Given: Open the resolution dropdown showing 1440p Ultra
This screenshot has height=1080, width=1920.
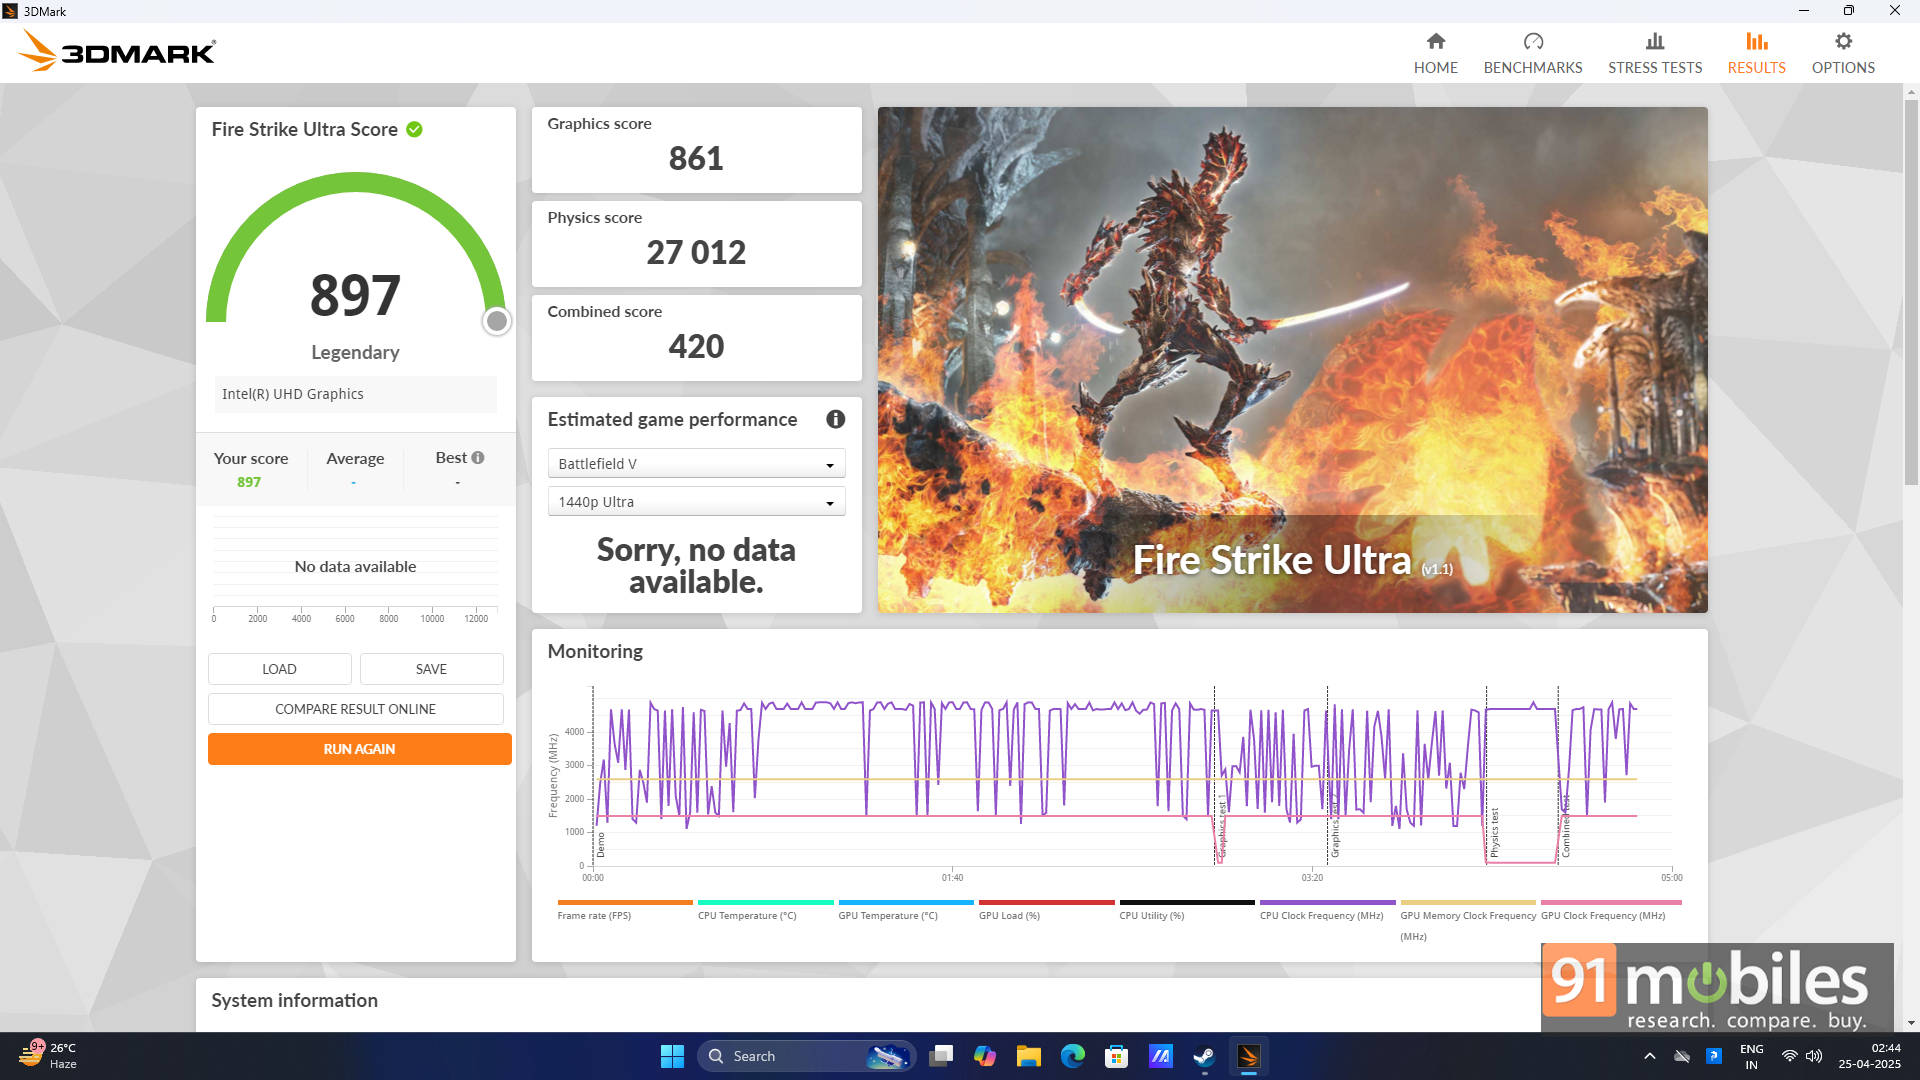Looking at the screenshot, I should (x=696, y=502).
